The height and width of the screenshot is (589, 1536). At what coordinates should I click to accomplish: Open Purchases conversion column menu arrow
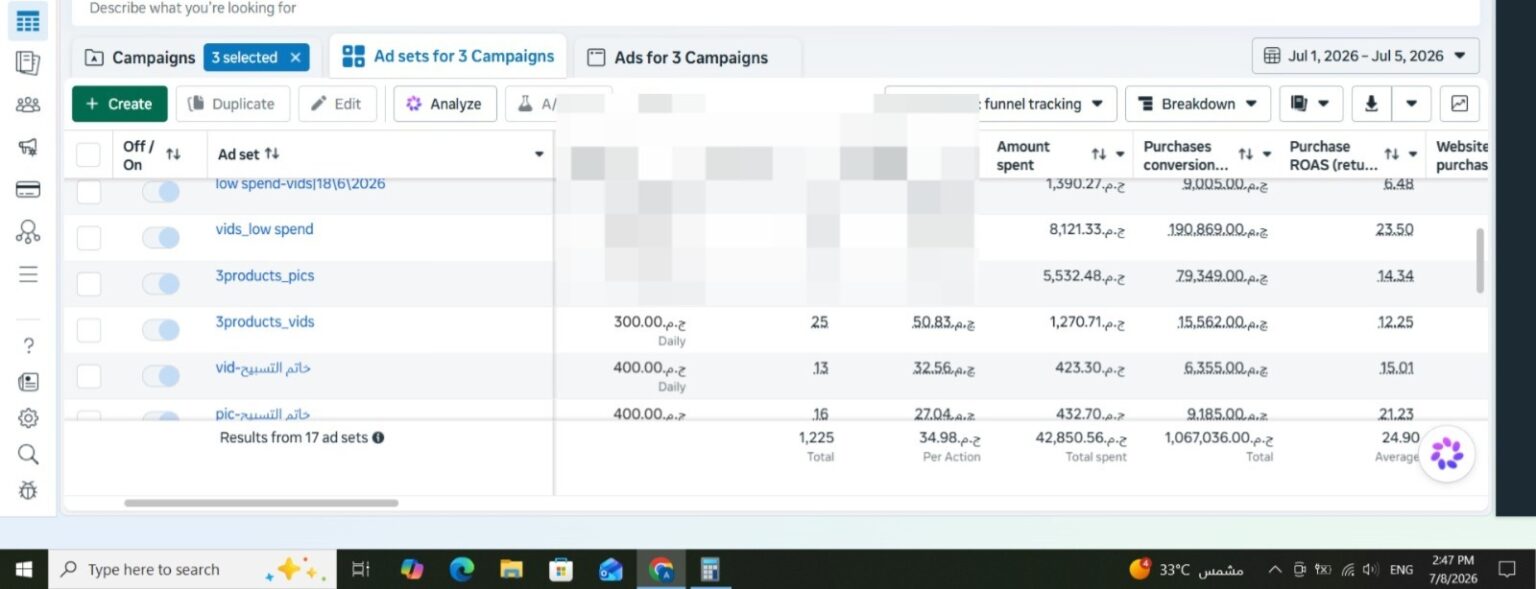(1266, 155)
